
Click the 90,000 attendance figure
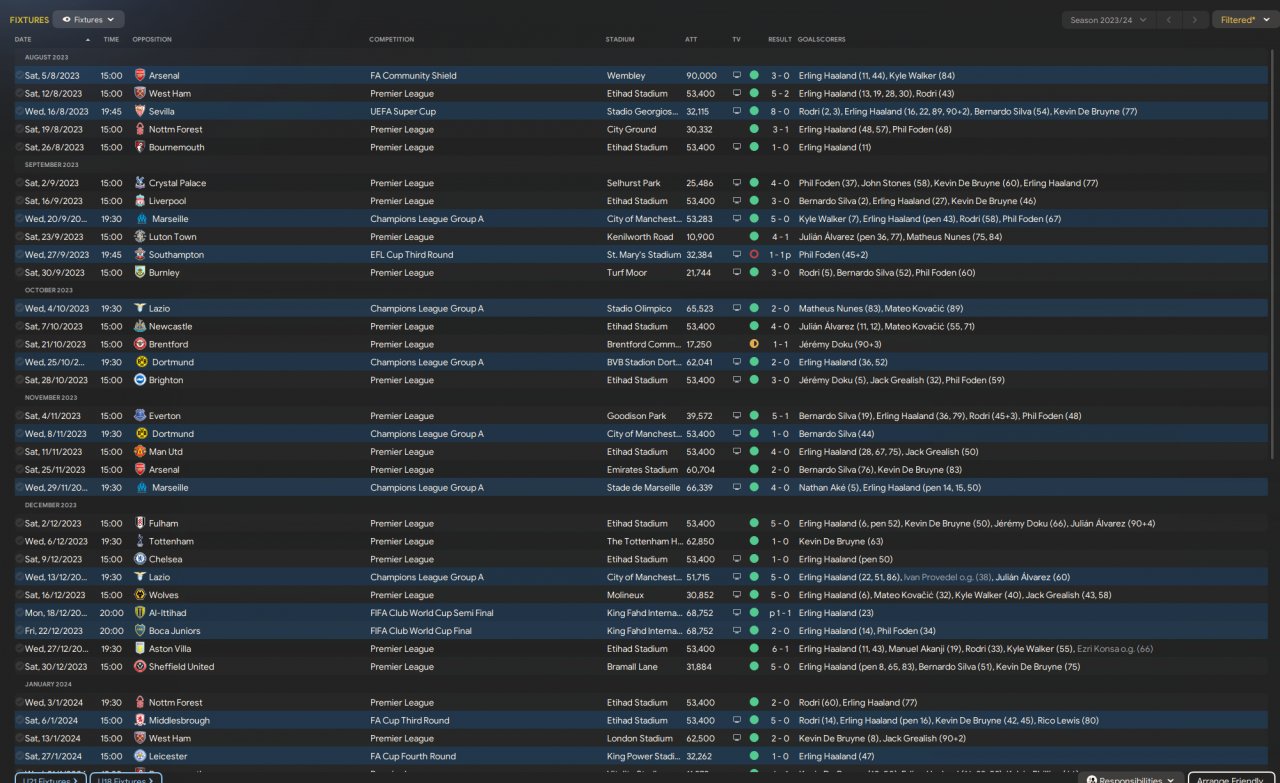(x=701, y=76)
